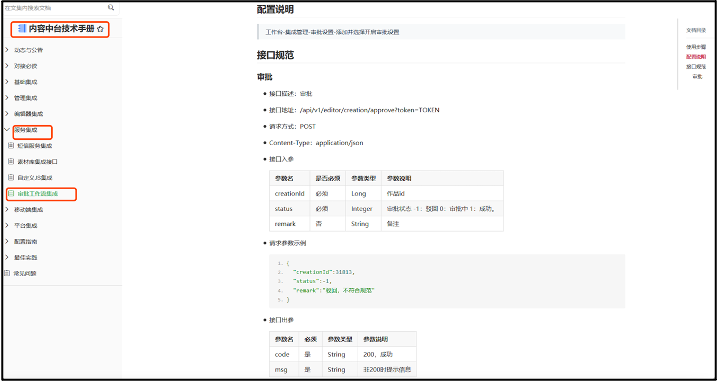Image resolution: width=718 pixels, height=382 pixels.
Task: Select 对接必读 in the sidebar tree
Action: [26, 66]
